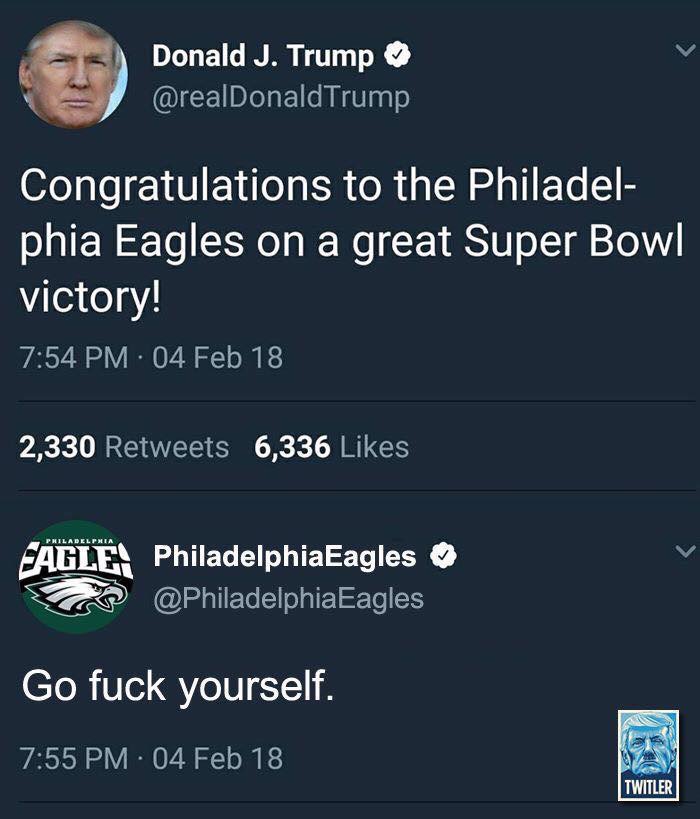
Task: Expand the chevron menu on Eagles reply
Action: point(683,551)
